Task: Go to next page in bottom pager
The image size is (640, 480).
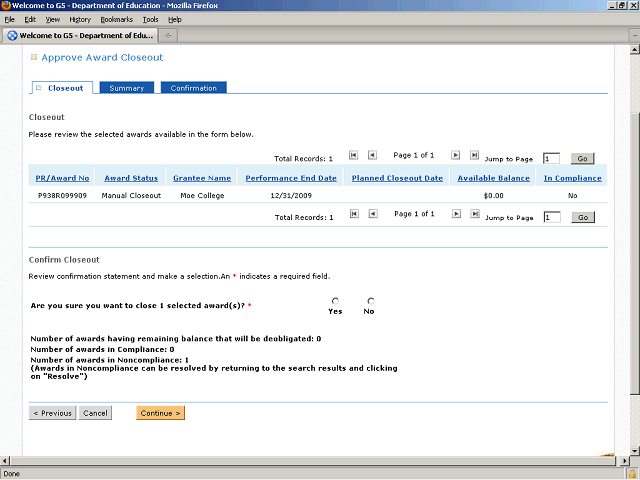Action: click(x=456, y=214)
